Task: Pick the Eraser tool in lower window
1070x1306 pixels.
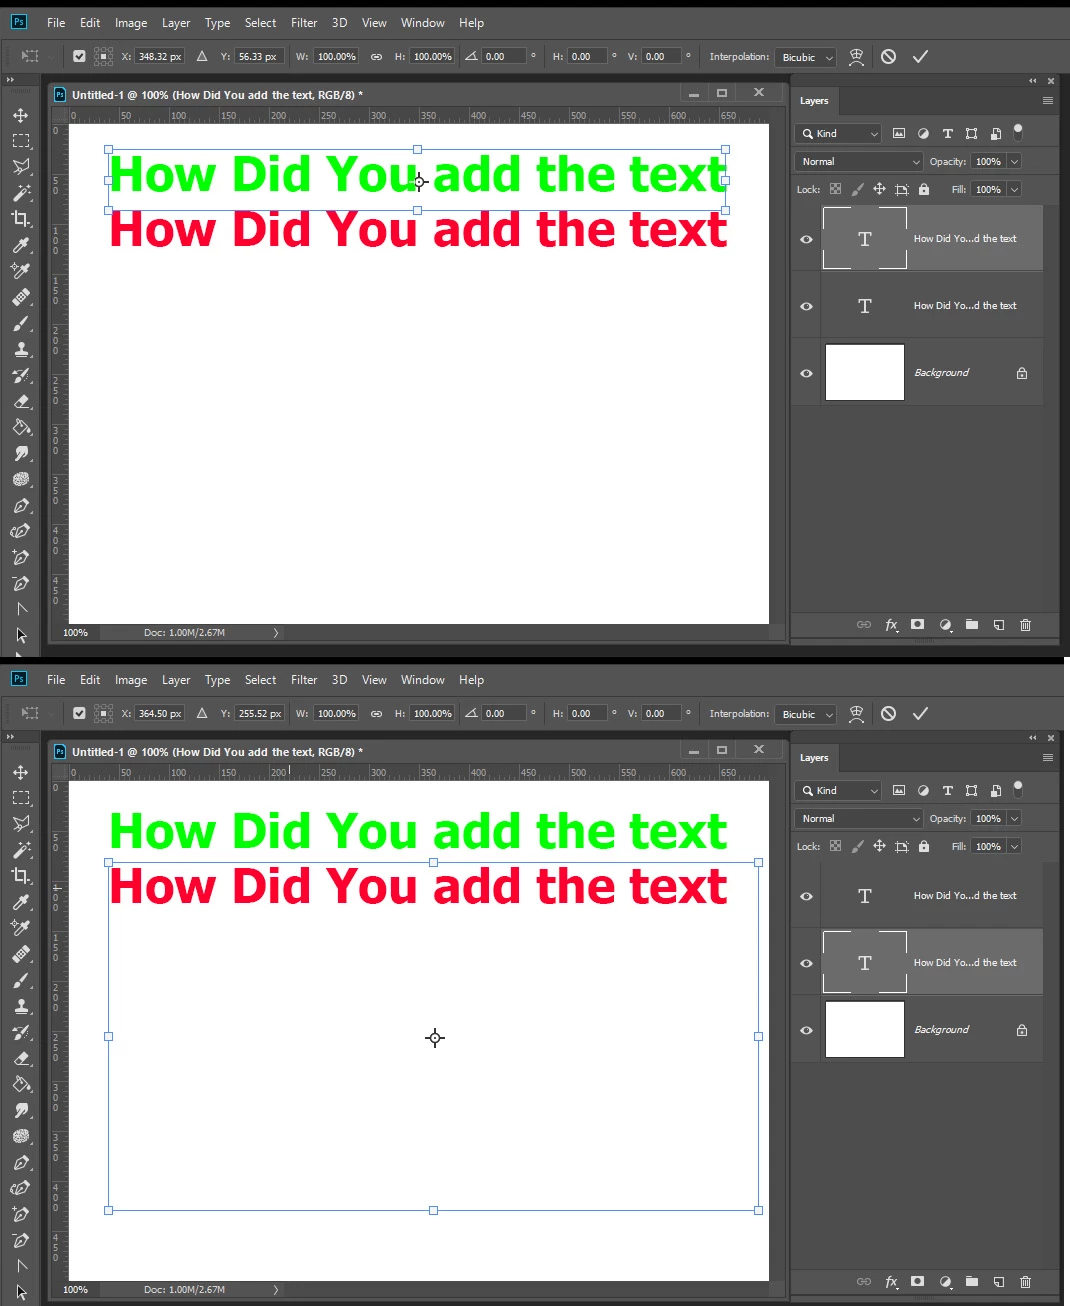Action: point(21,1058)
